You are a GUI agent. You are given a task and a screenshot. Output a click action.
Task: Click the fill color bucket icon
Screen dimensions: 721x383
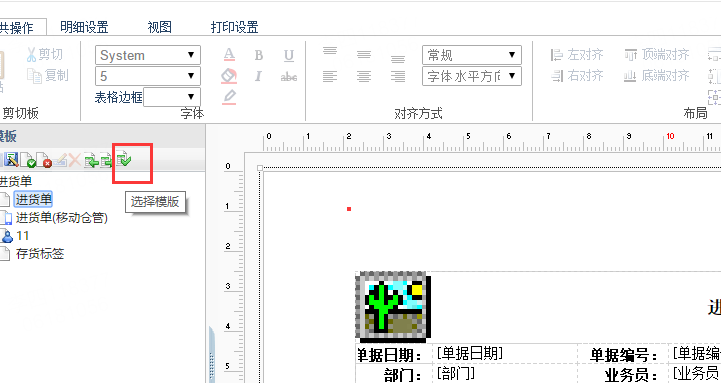[x=229, y=76]
